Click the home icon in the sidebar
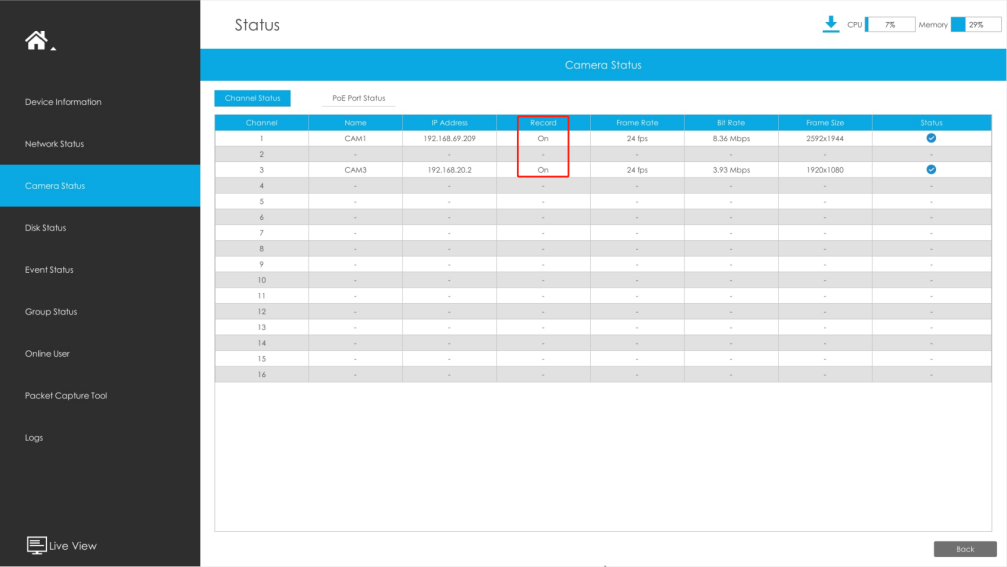1007x567 pixels. (37, 40)
